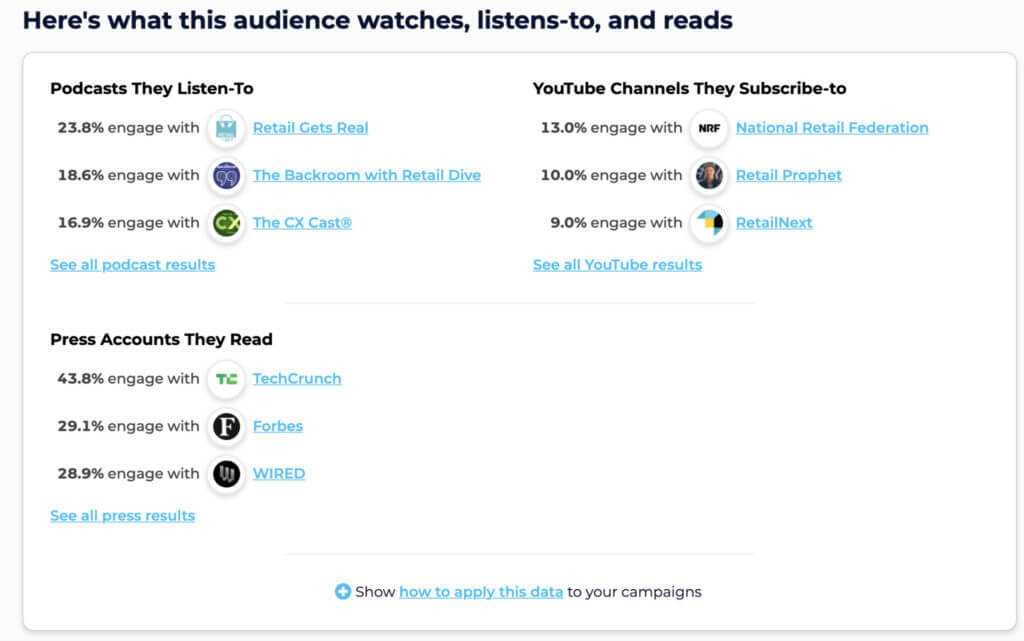Click the Forbes black logo icon
The height and width of the screenshot is (641, 1024).
pyautogui.click(x=227, y=427)
